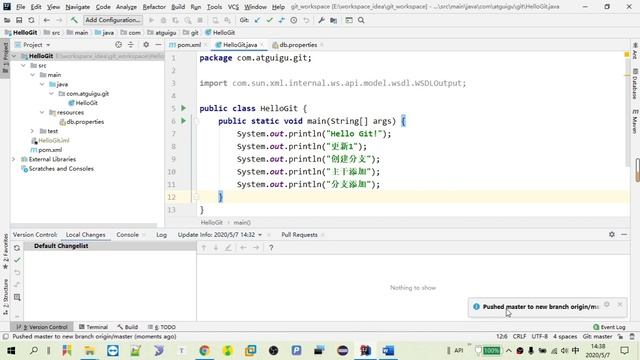Screen dimensions: 640x360
Task: Collapse the java folder in tree
Action: (x=42, y=84)
